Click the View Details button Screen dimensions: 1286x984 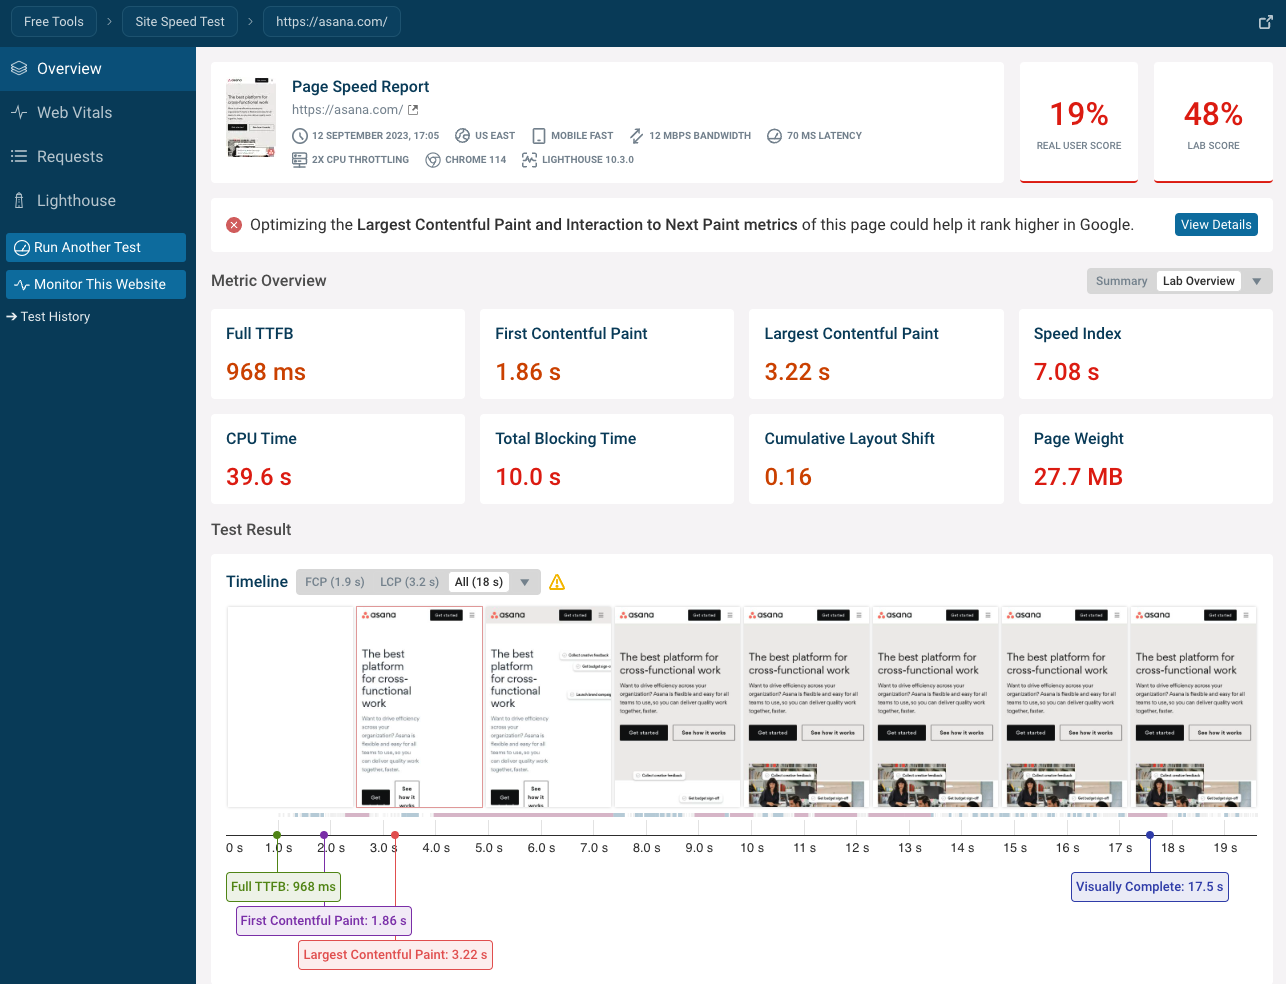1216,225
